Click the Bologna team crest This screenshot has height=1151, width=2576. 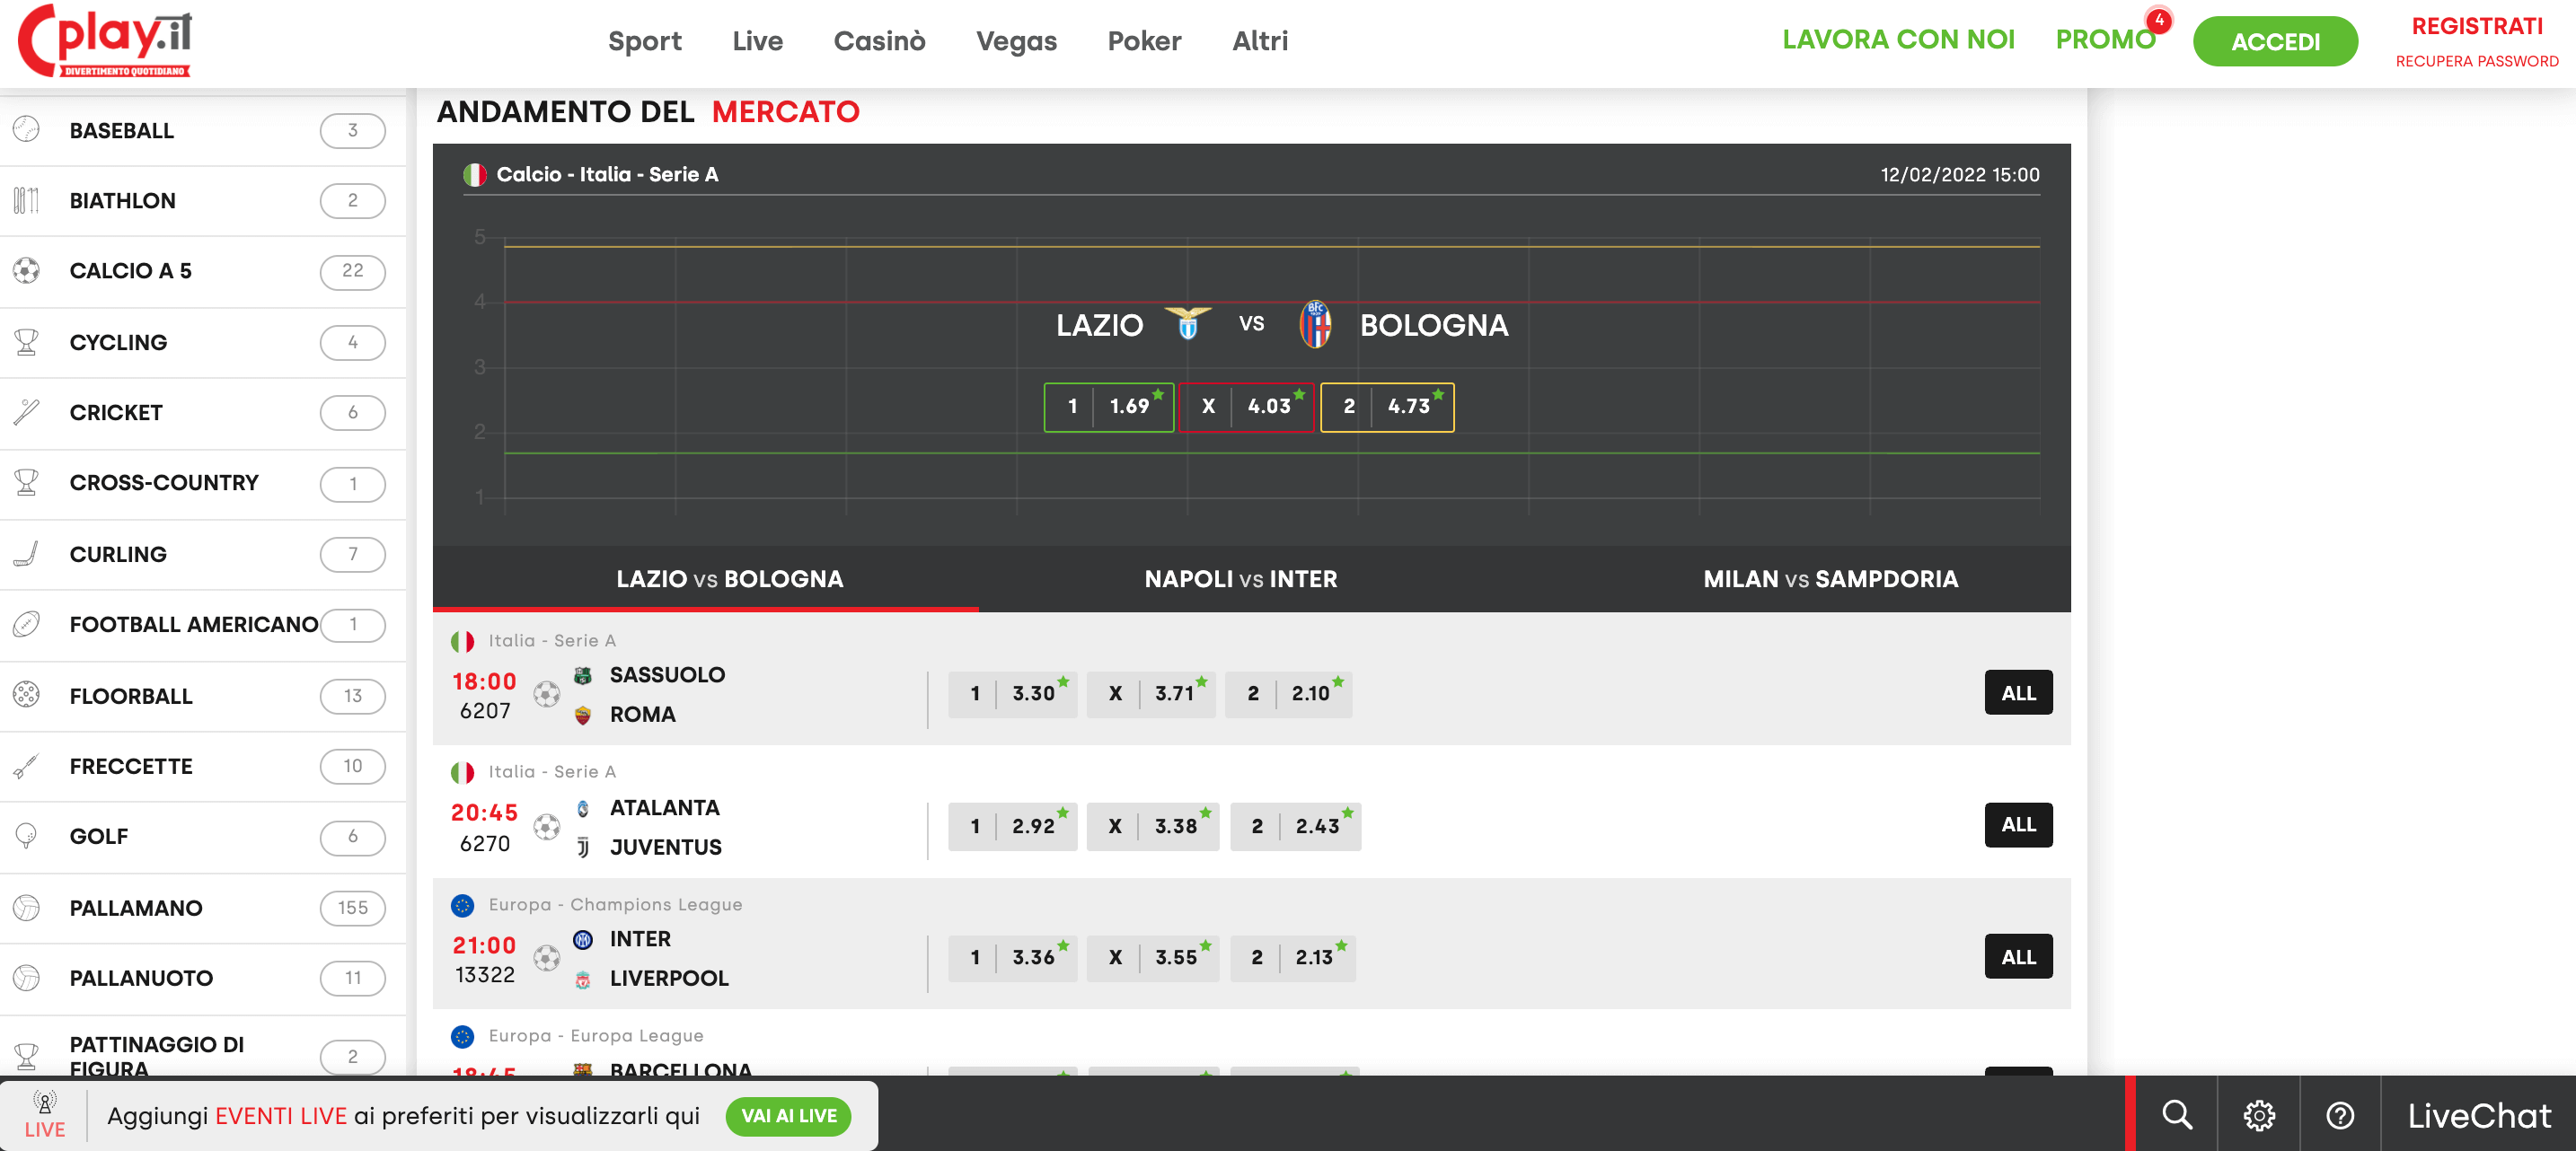(1315, 324)
